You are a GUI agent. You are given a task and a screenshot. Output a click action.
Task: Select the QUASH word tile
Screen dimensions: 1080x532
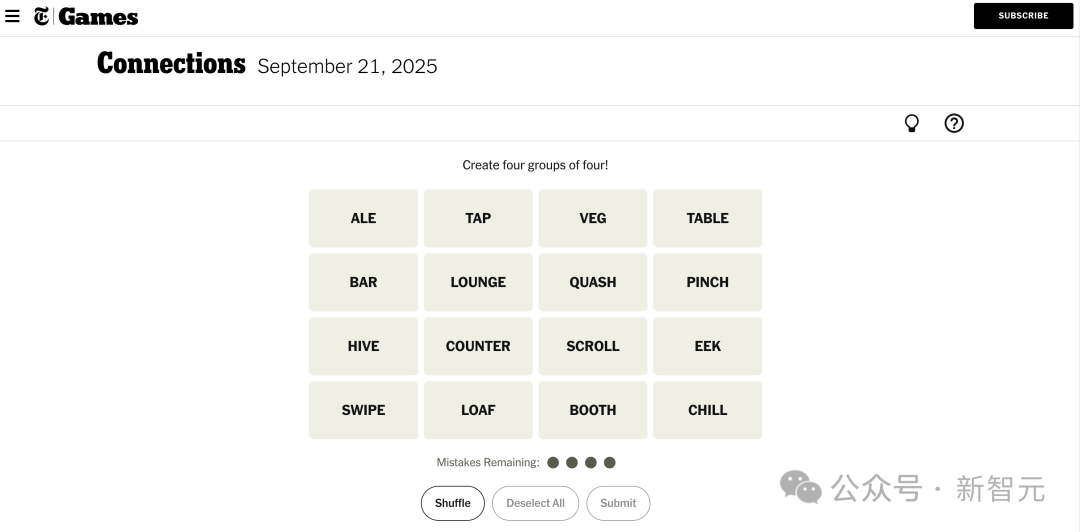pos(593,283)
